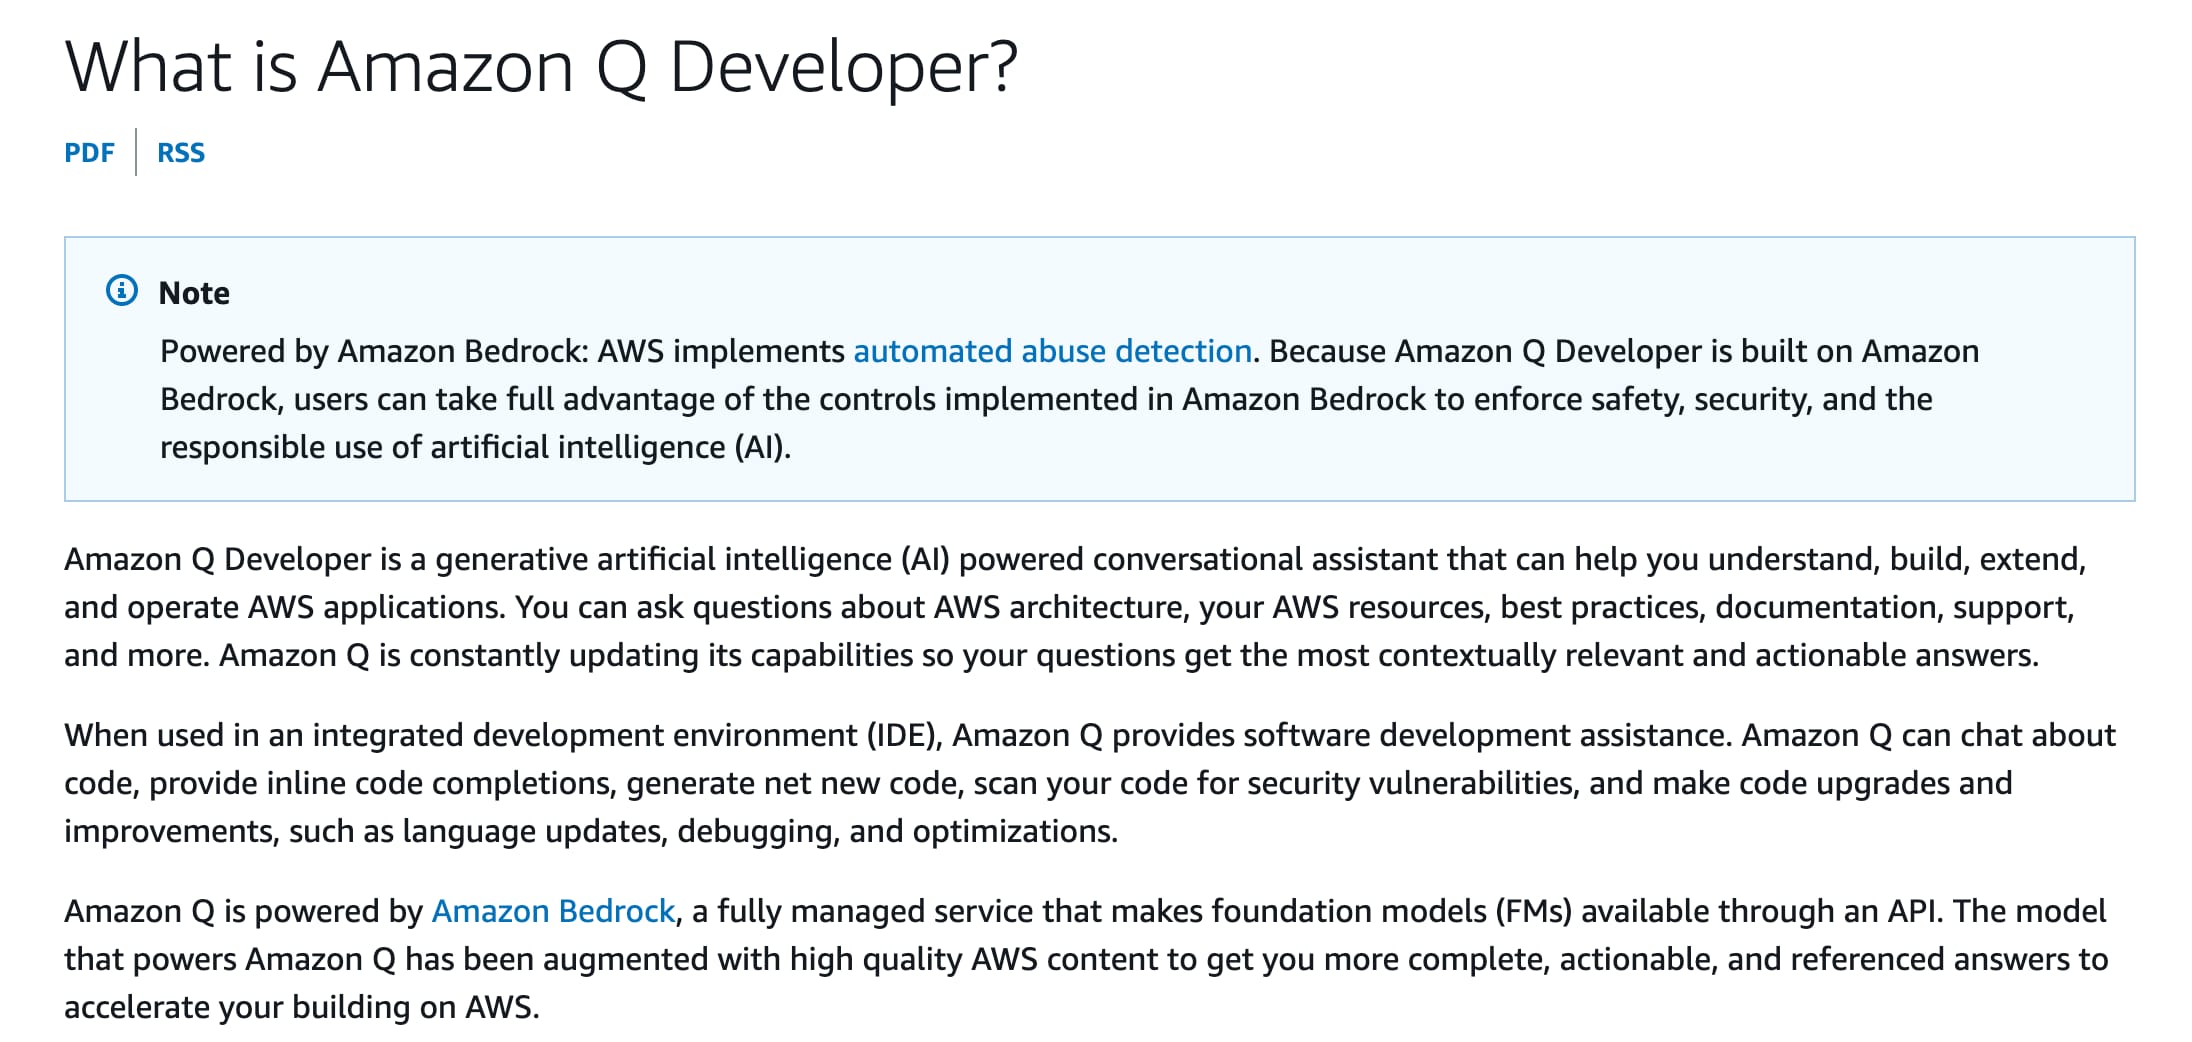The height and width of the screenshot is (1042, 2192).
Task: Click the 'What is Amazon Q Developer?' heading
Action: (541, 67)
